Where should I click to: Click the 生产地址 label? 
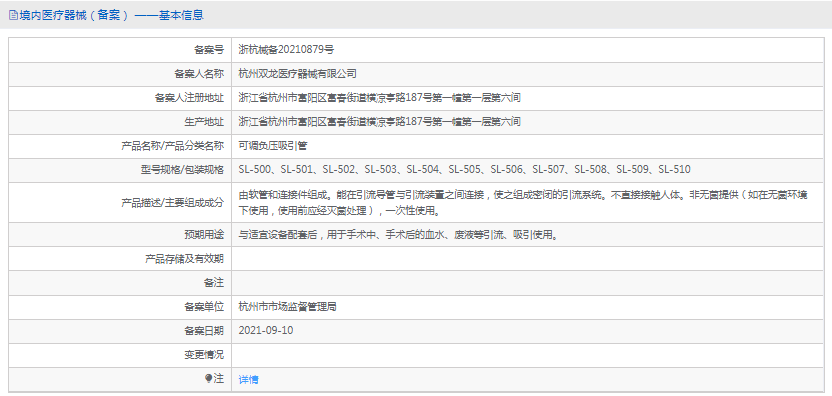coord(204,122)
